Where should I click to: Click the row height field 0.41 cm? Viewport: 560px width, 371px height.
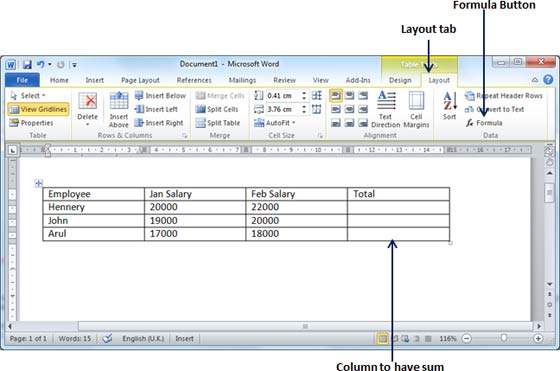(284, 96)
